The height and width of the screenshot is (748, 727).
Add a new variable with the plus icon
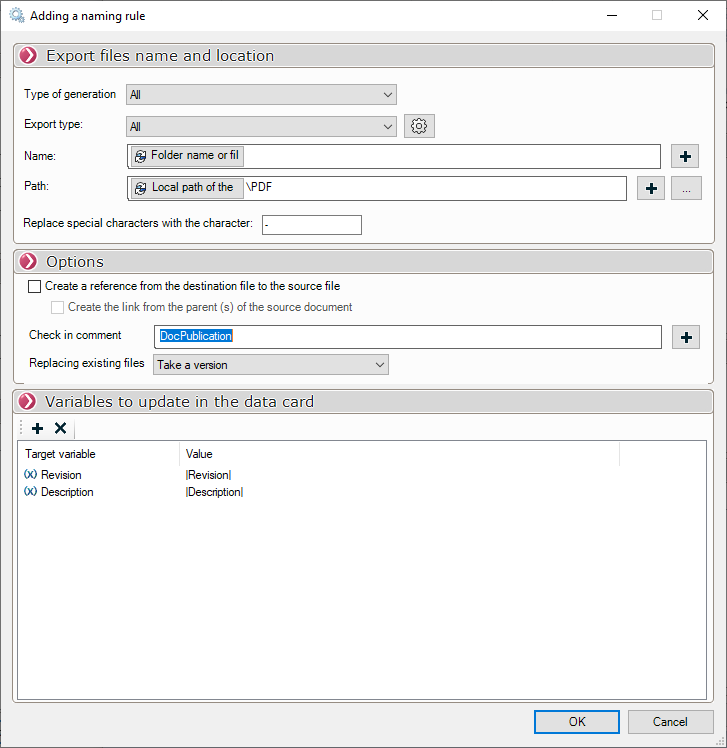tap(38, 428)
